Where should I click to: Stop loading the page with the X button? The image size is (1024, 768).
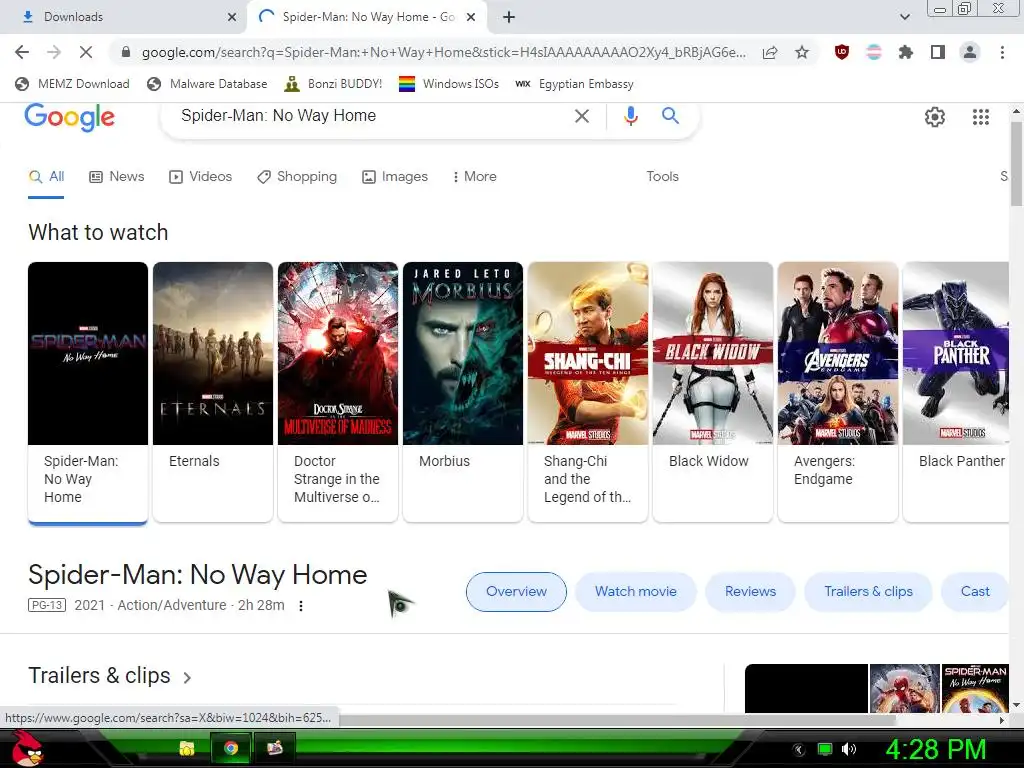(86, 52)
